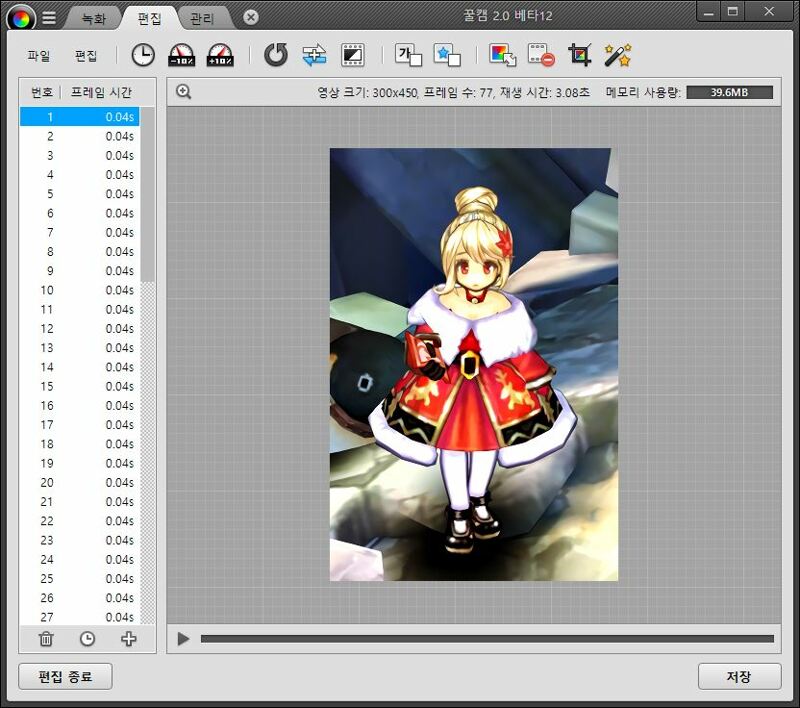800x708 pixels.
Task: Click the small clock icon below list
Action: click(x=87, y=639)
